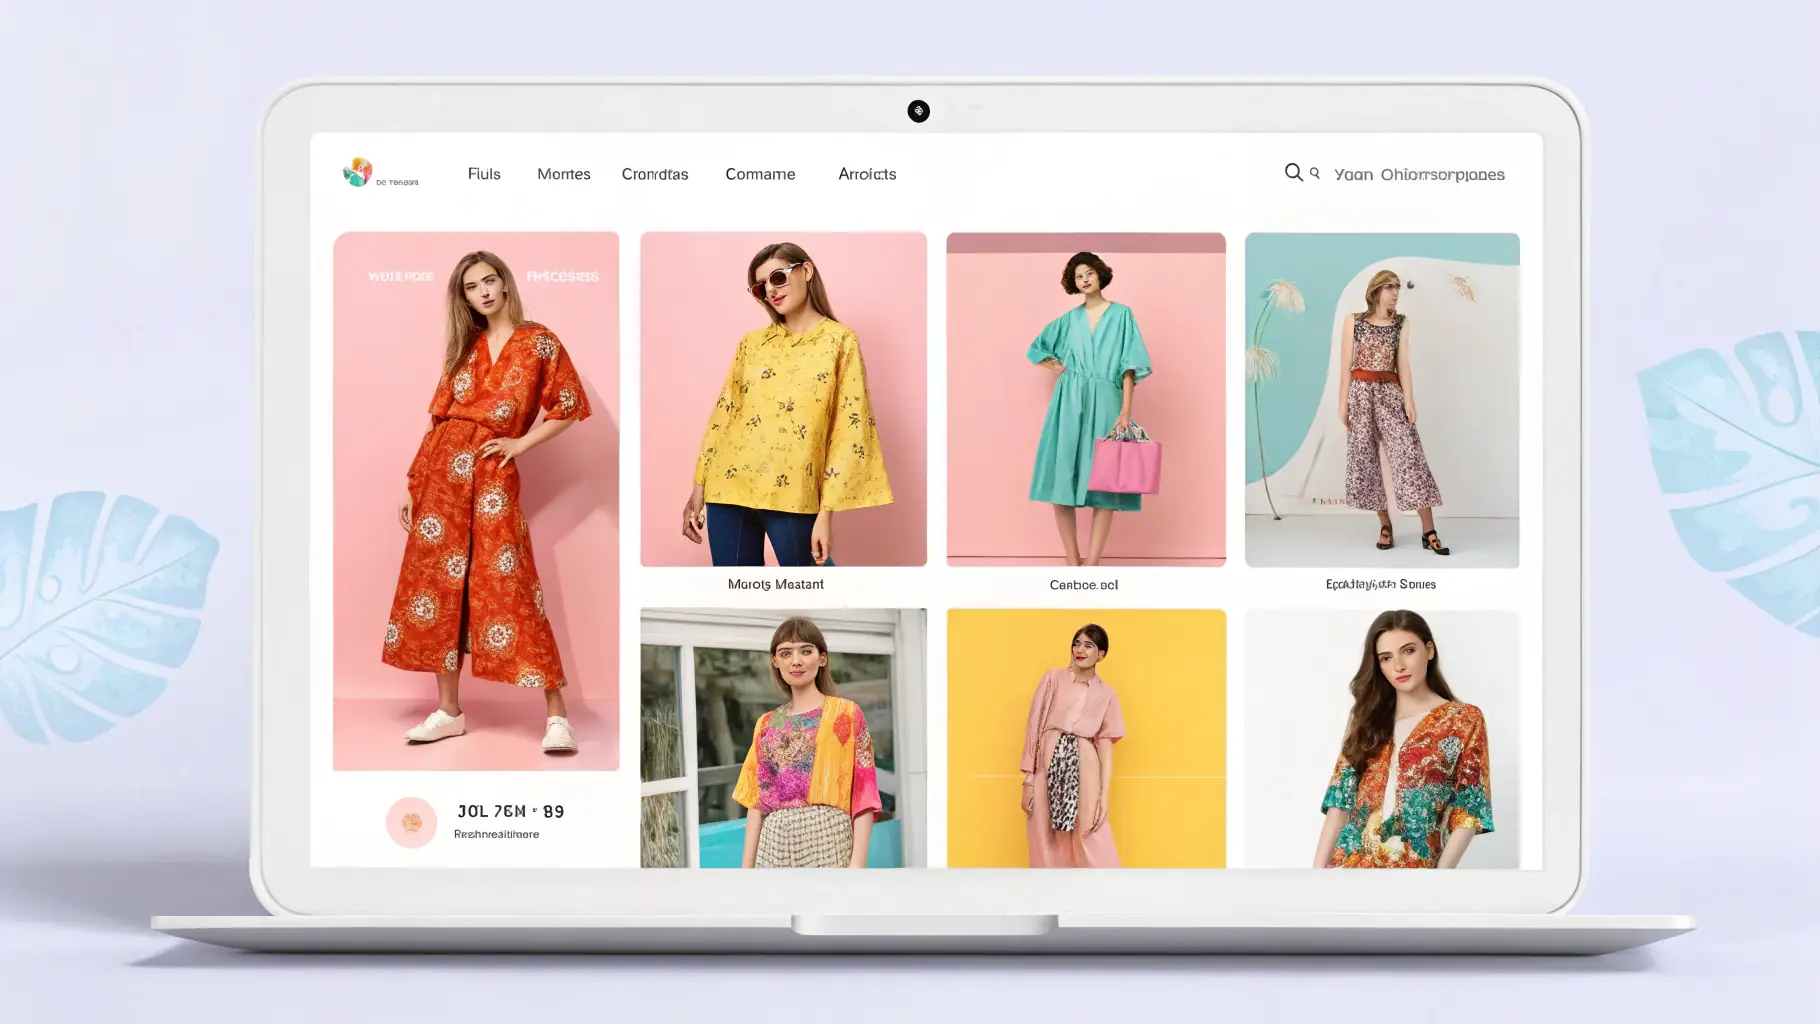Viewport: 1820px width, 1024px height.
Task: Click the colorful site logo icon
Action: coord(357,172)
